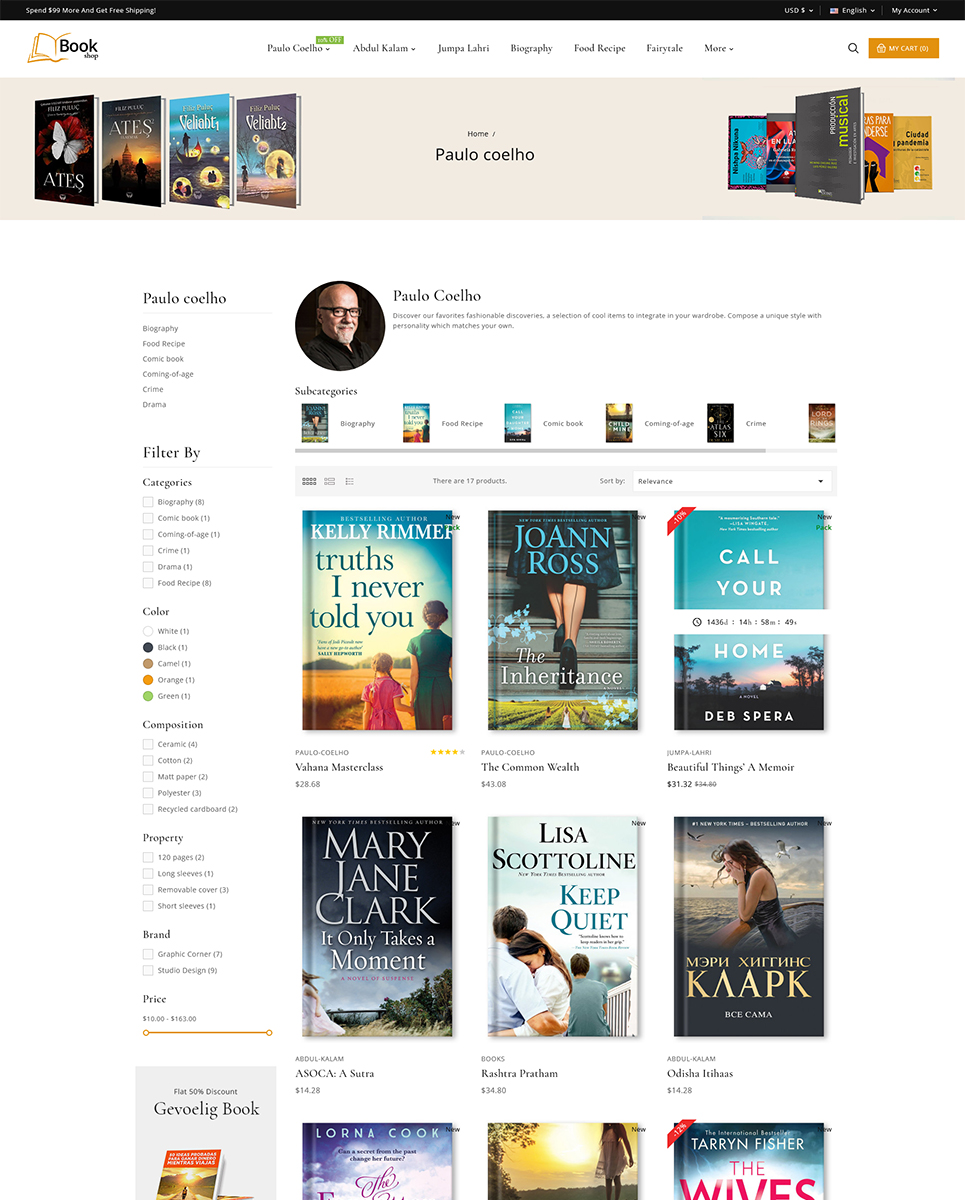Open the Sort by Relevance dropdown
This screenshot has width=965, height=1200.
coord(732,481)
